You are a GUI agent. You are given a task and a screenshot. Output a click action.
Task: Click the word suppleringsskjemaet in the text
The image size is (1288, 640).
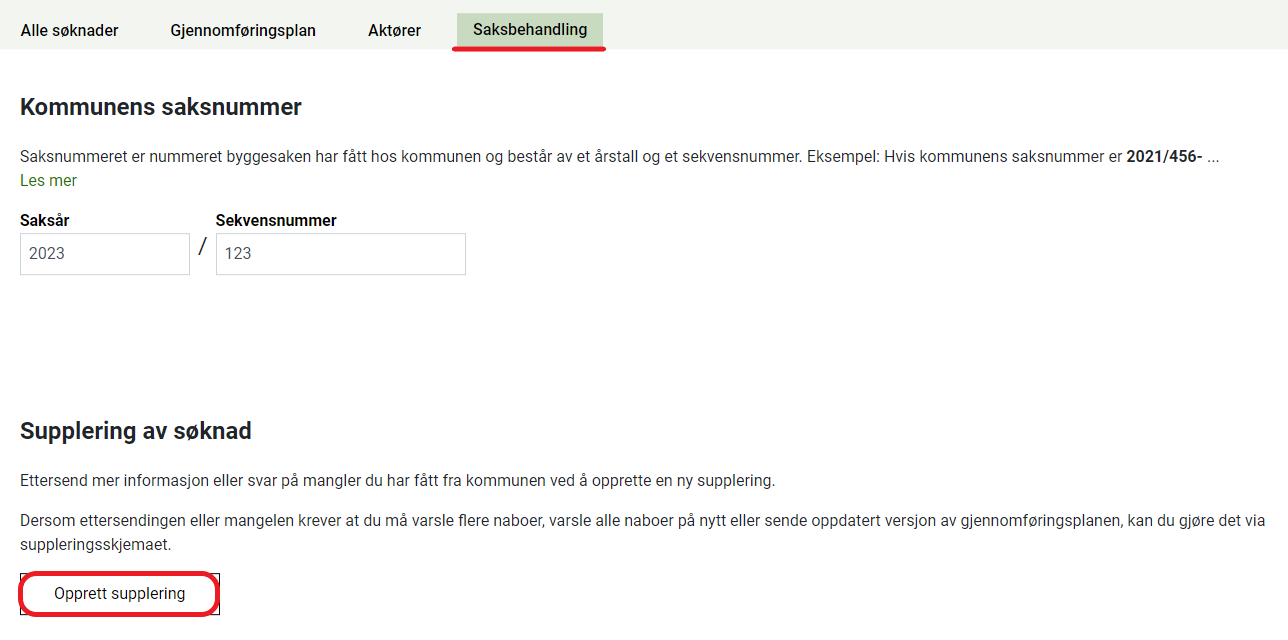point(96,545)
